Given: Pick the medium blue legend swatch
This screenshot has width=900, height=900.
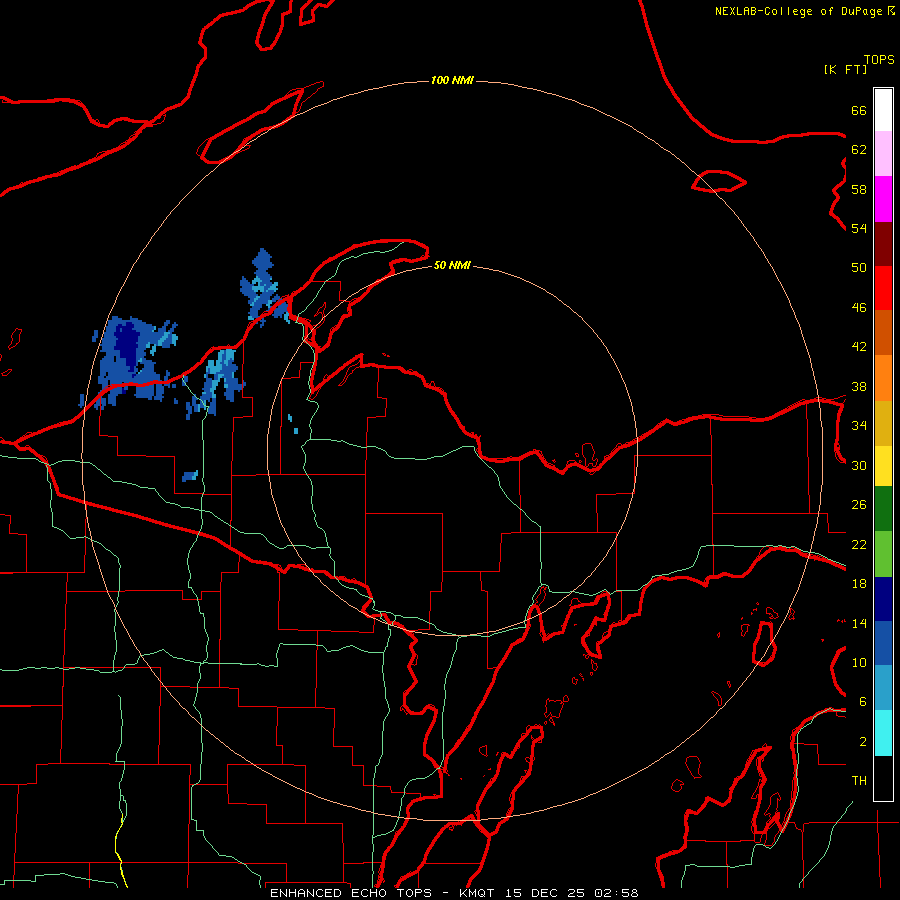Looking at the screenshot, I should click(883, 642).
